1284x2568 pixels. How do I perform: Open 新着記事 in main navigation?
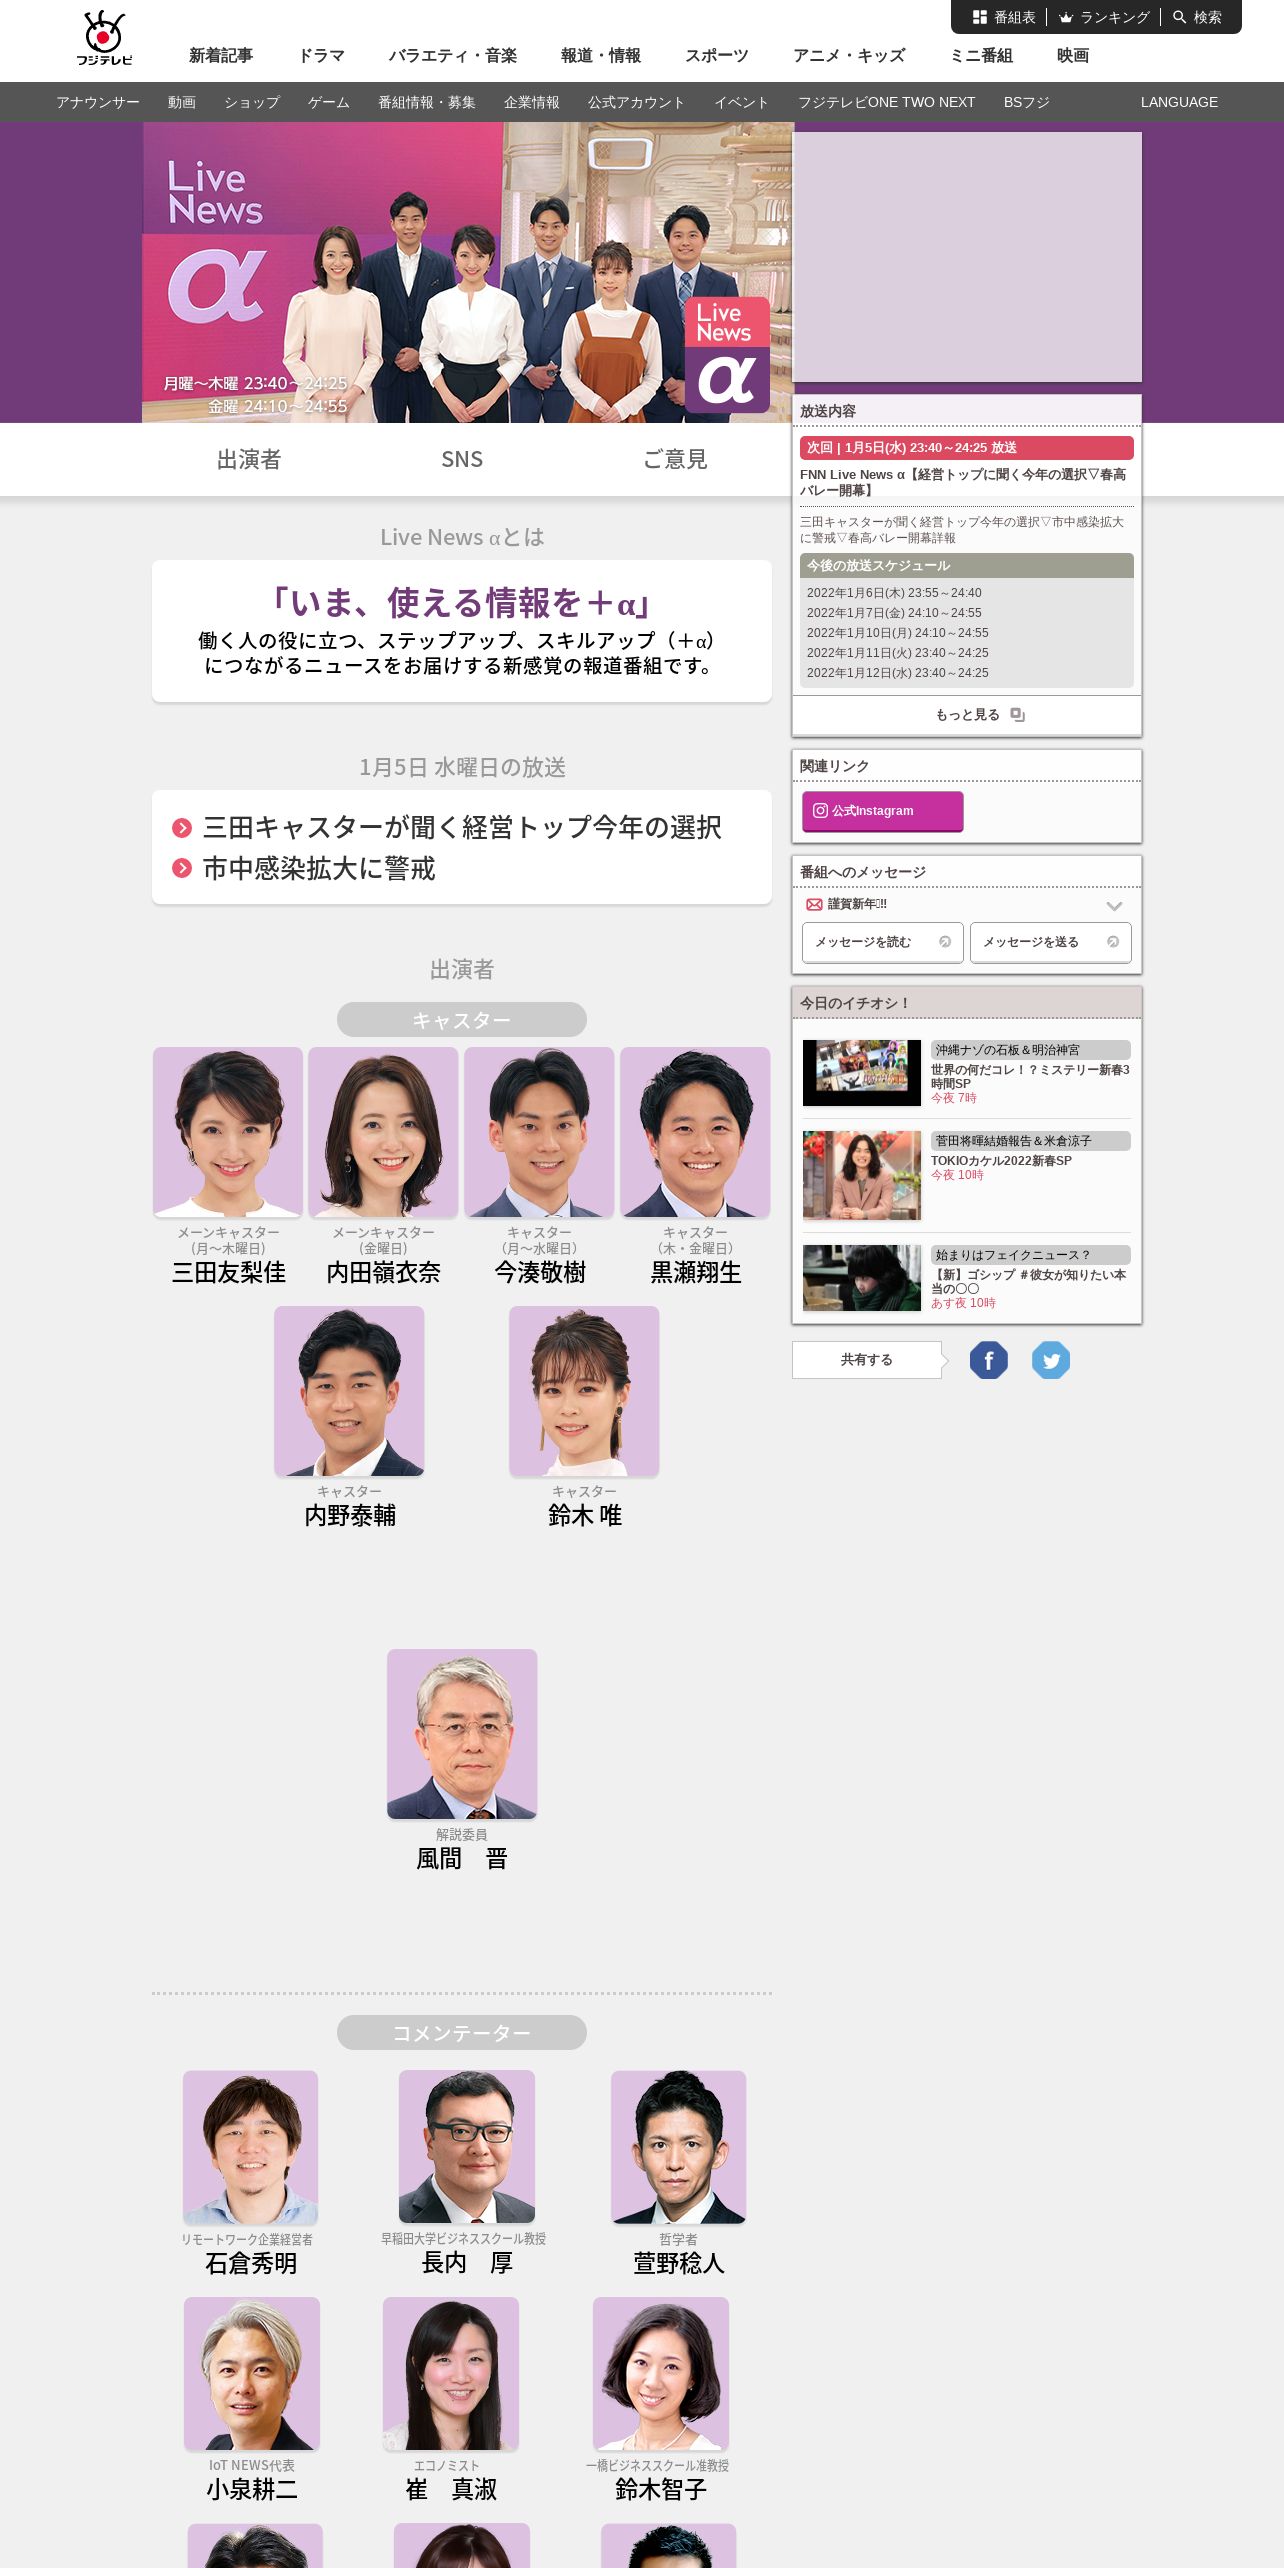[221, 56]
